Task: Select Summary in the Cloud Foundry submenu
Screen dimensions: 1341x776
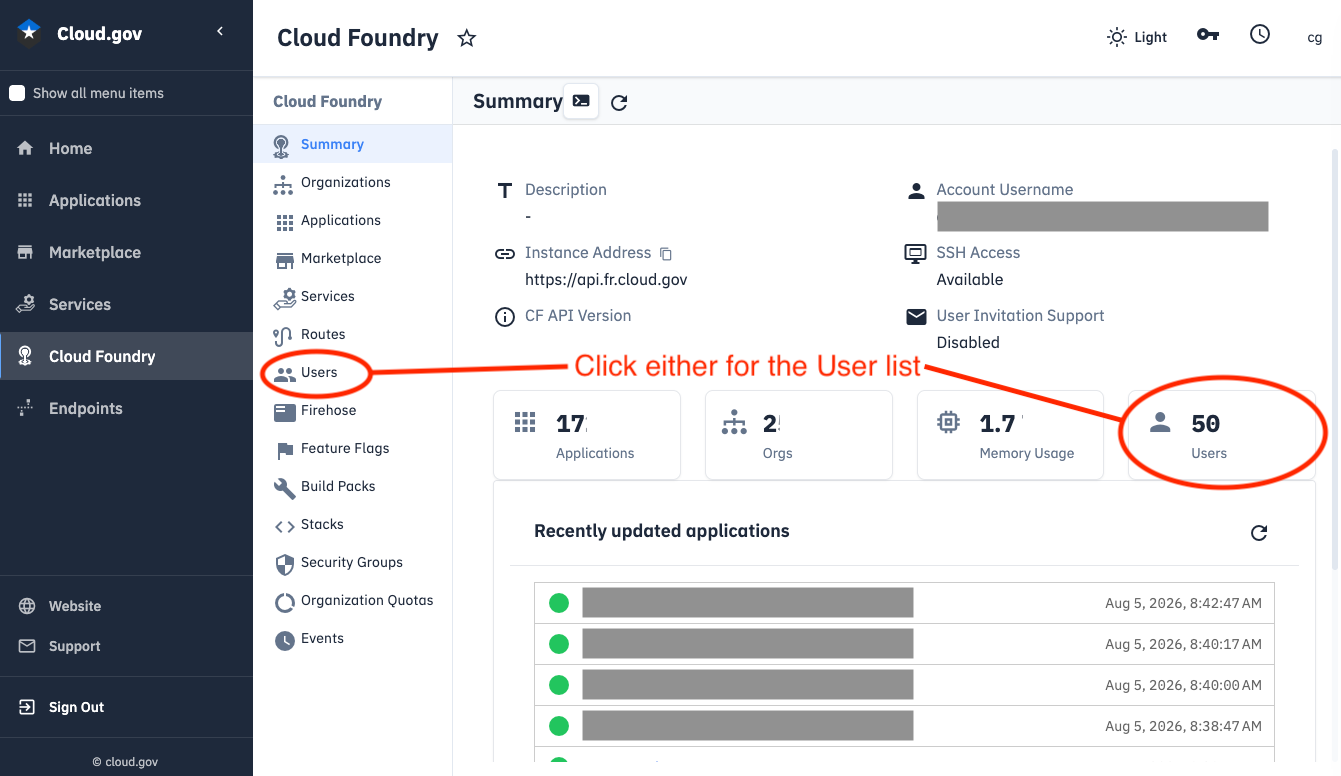Action: [353, 144]
